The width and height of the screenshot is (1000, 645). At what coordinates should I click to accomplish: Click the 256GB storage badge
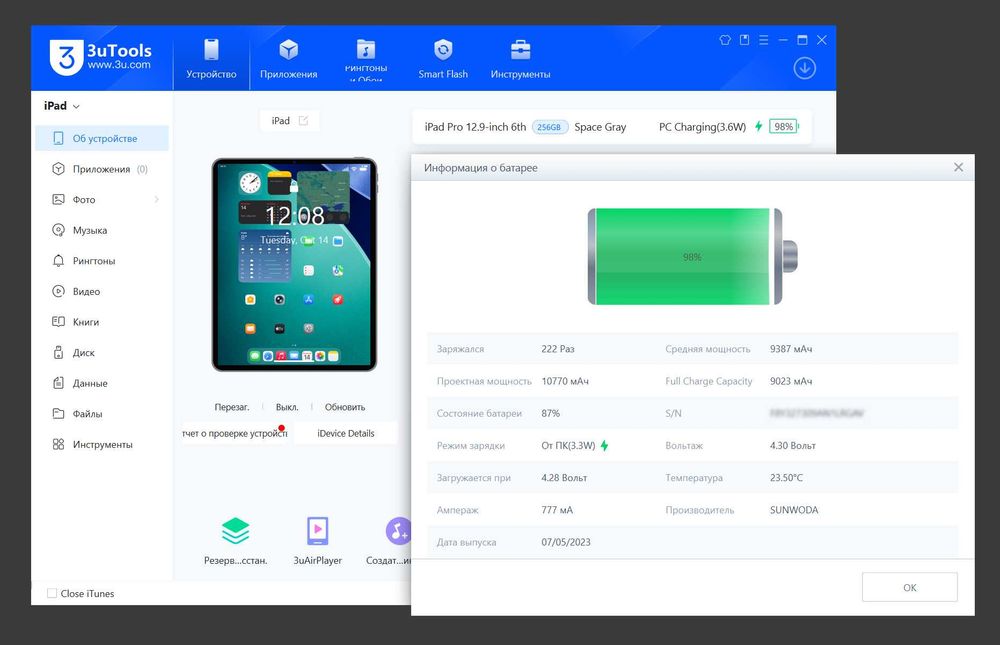[549, 127]
